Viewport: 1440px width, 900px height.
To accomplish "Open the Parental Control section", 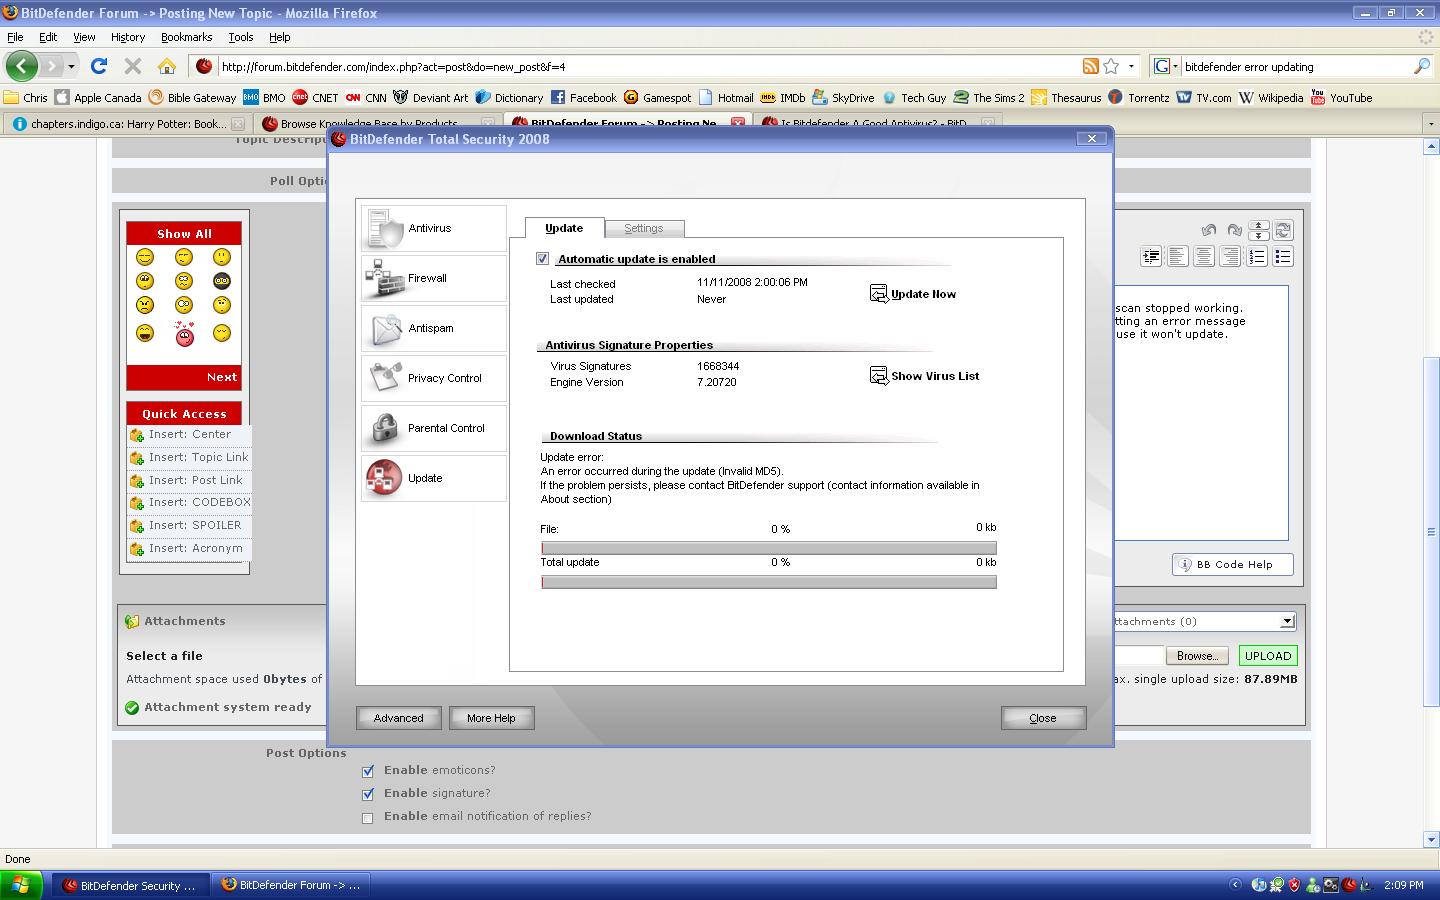I will (x=433, y=428).
